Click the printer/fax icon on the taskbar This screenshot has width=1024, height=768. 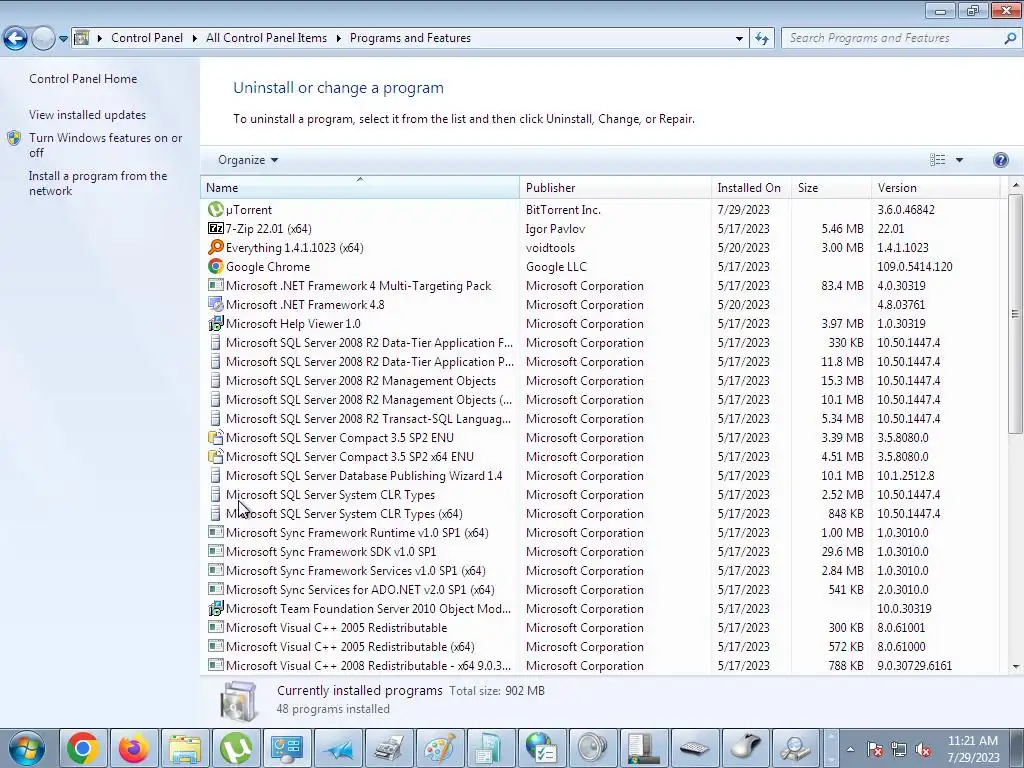[389, 748]
